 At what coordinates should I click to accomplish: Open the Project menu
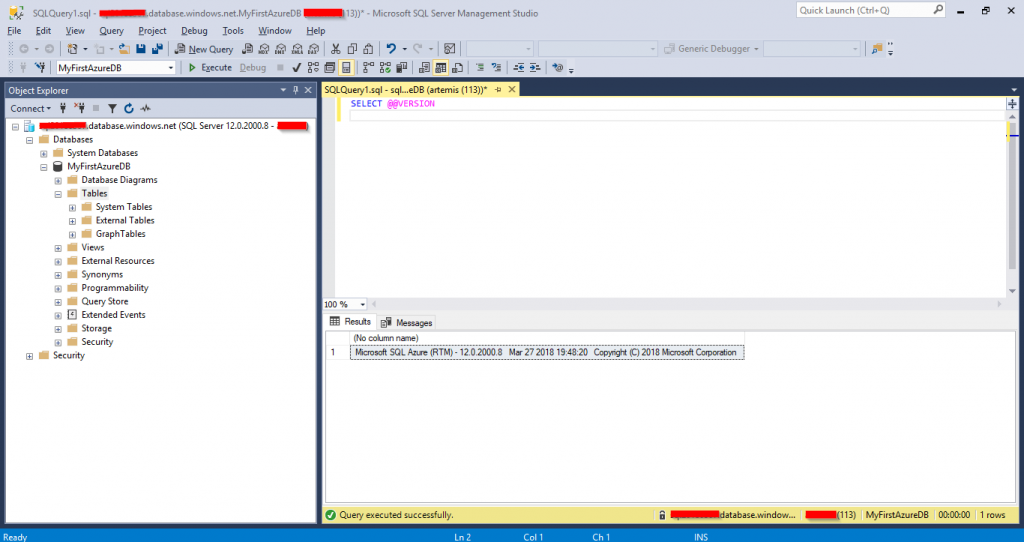point(152,31)
